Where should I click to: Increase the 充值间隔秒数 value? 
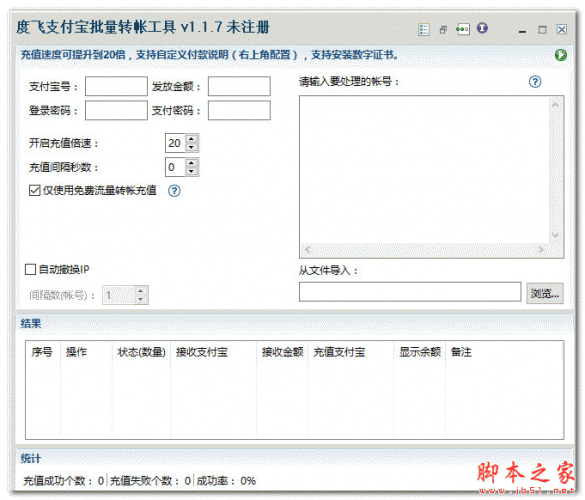[x=191, y=163]
